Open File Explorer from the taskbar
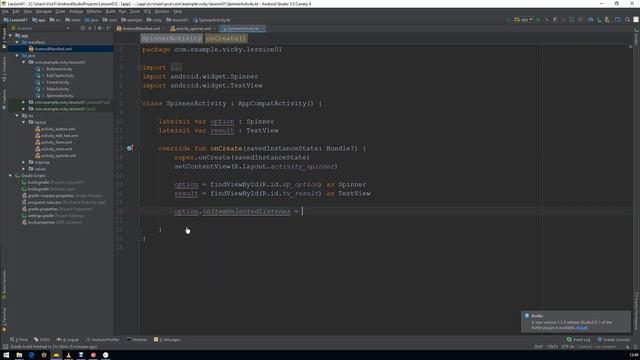 19,355
